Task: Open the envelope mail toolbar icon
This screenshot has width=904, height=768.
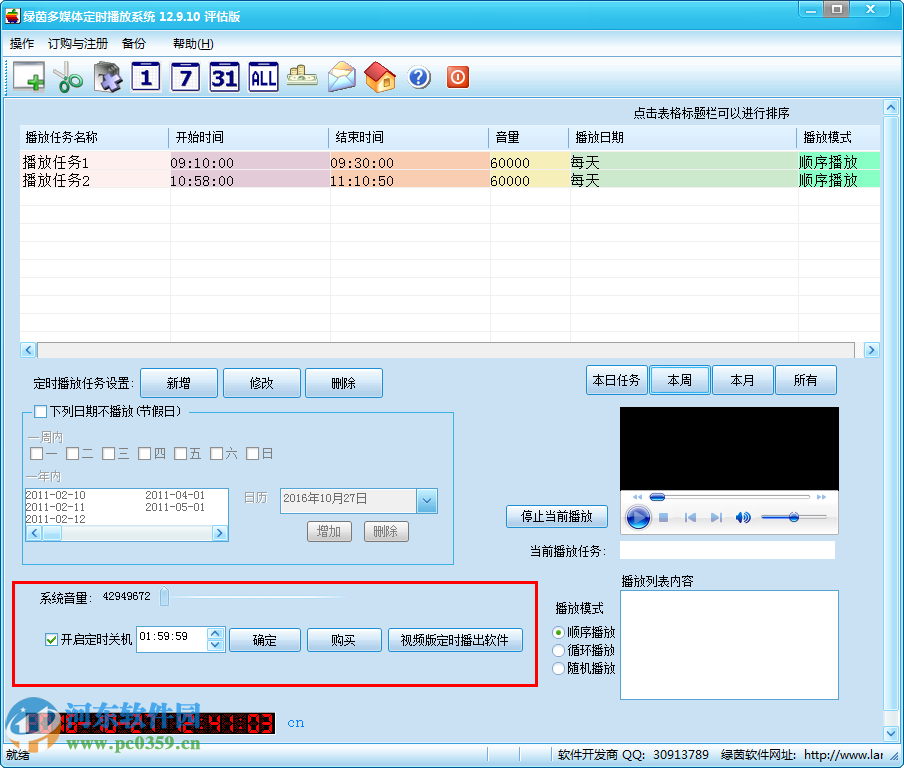Action: point(341,77)
